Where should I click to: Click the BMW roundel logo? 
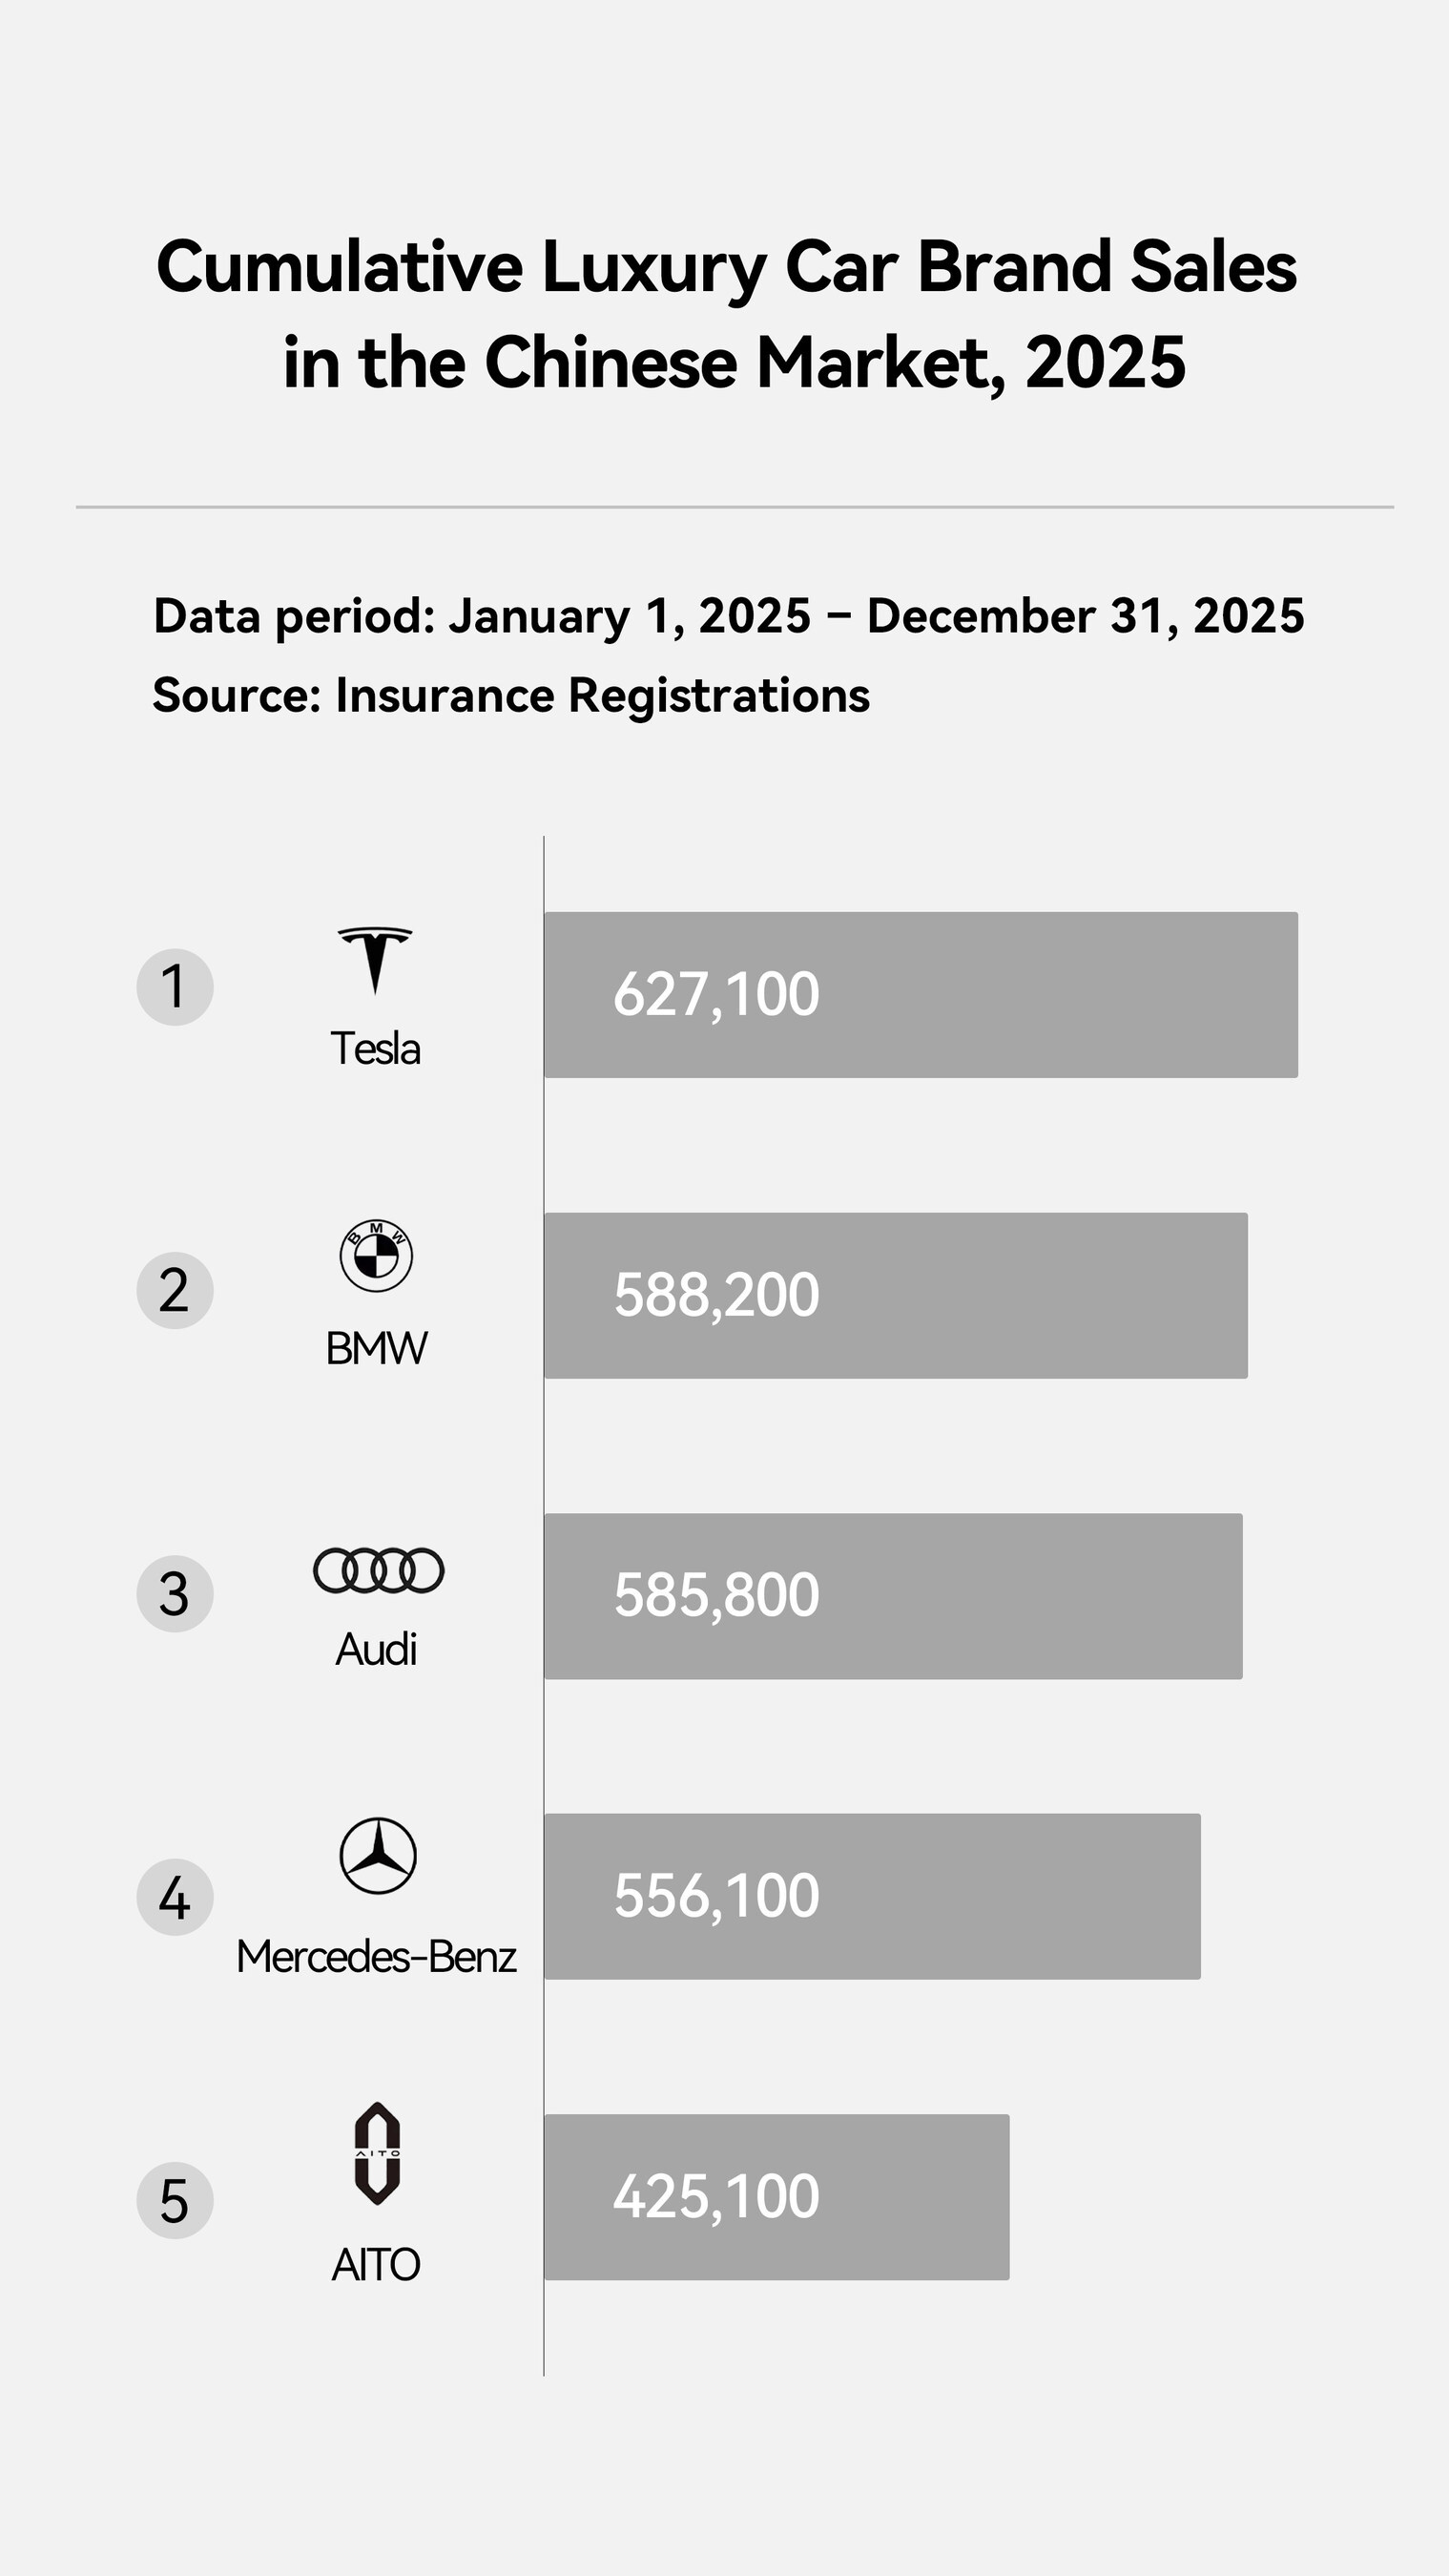(x=376, y=1256)
